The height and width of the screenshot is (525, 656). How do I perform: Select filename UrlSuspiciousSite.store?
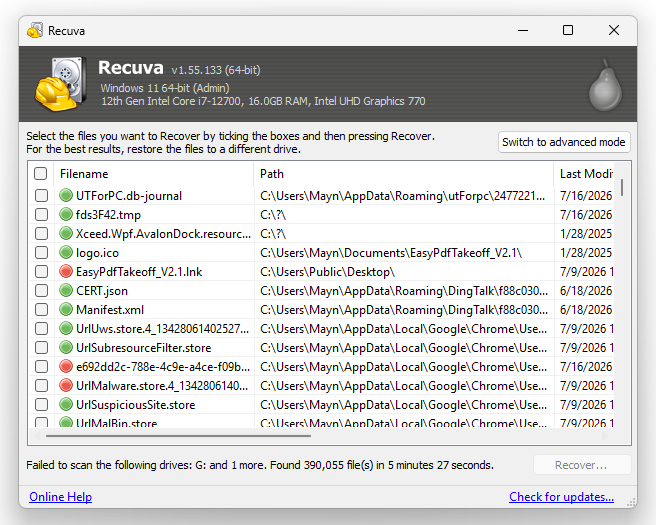(136, 405)
